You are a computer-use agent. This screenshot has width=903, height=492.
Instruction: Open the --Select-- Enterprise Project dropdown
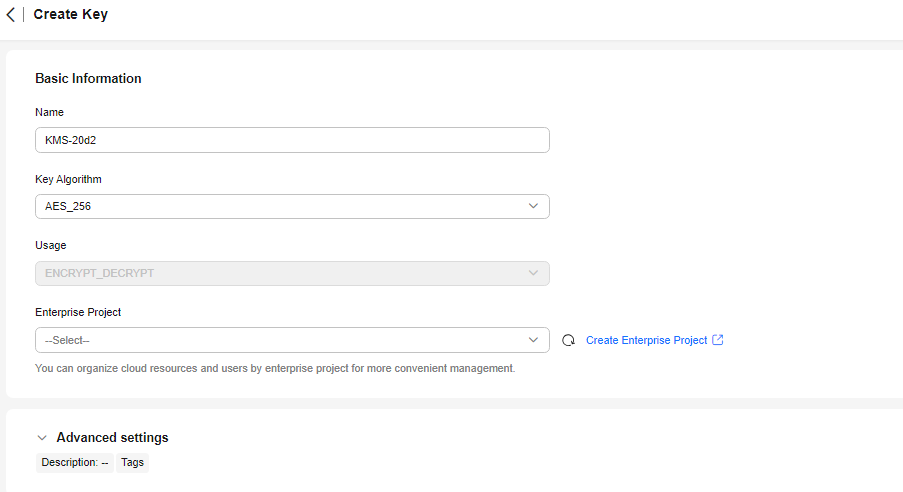(x=292, y=340)
